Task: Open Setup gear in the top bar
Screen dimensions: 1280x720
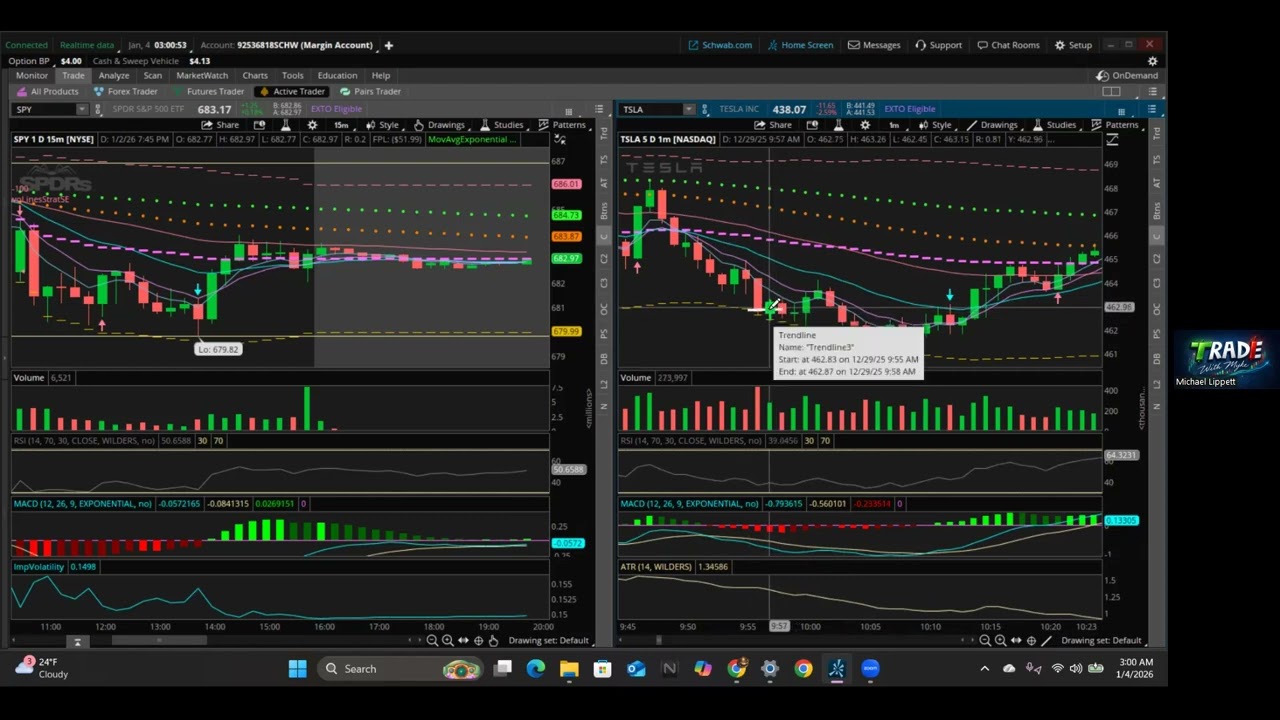Action: [x=1072, y=45]
